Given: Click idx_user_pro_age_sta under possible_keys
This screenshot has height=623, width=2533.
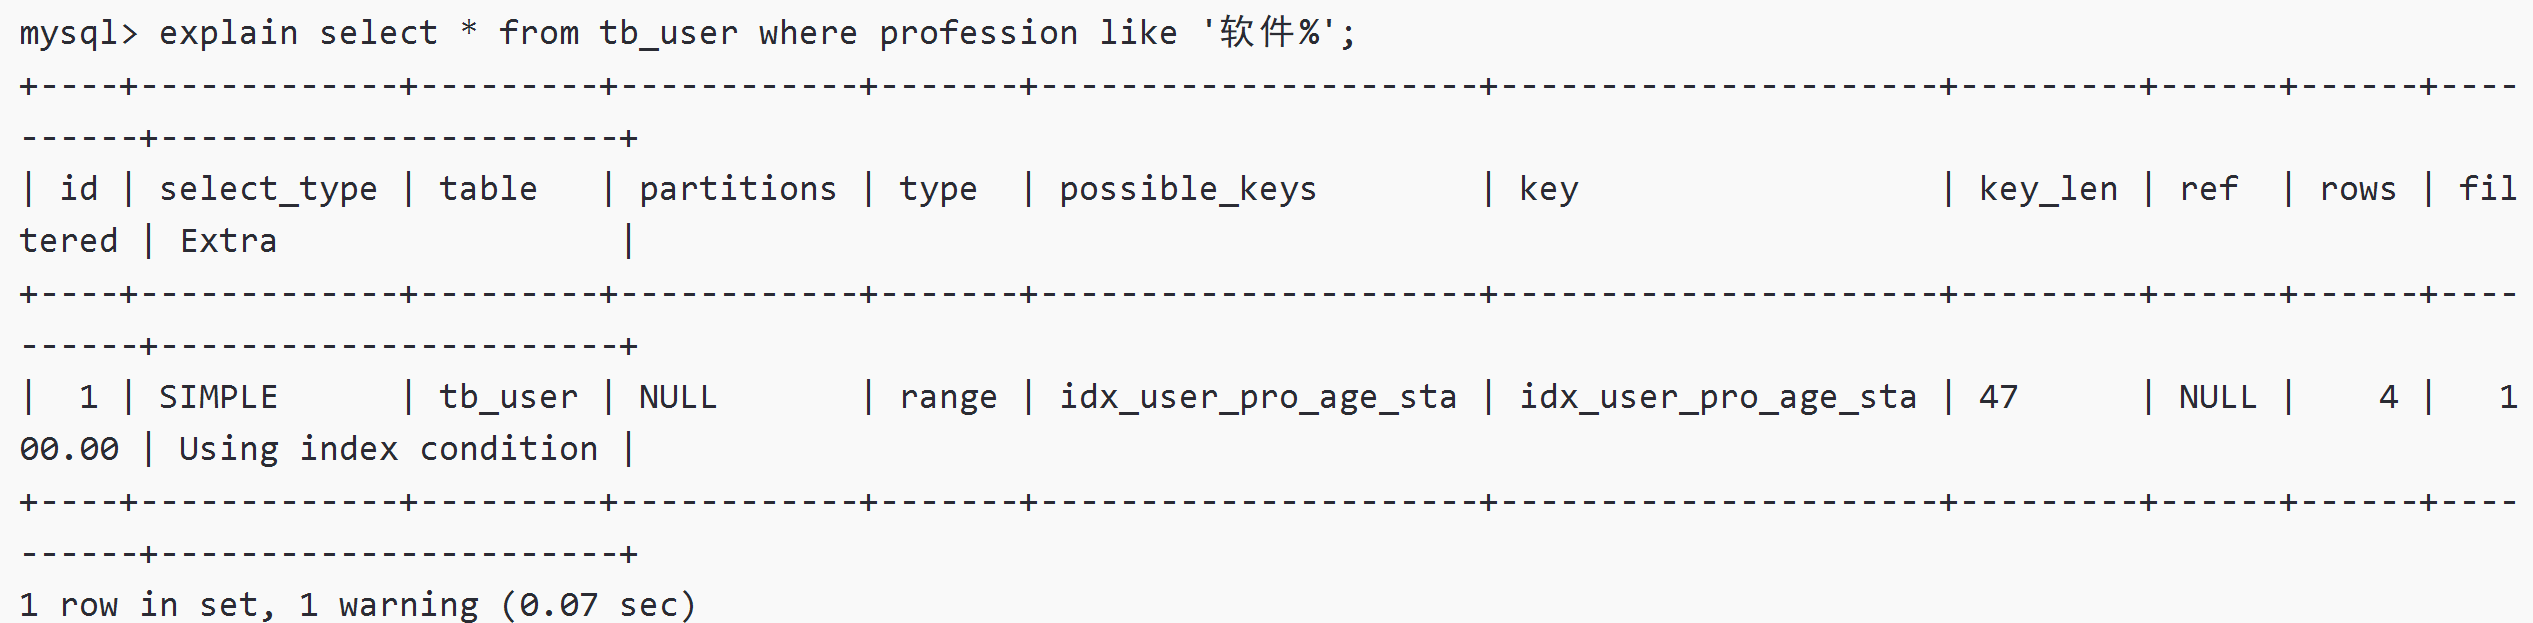Looking at the screenshot, I should tap(1257, 398).
